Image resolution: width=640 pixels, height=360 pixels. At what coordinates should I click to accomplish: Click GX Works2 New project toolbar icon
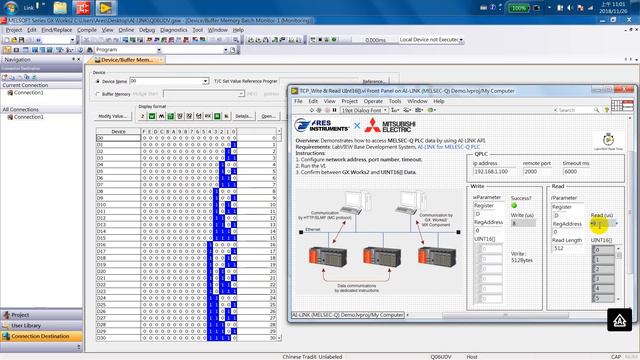7,40
